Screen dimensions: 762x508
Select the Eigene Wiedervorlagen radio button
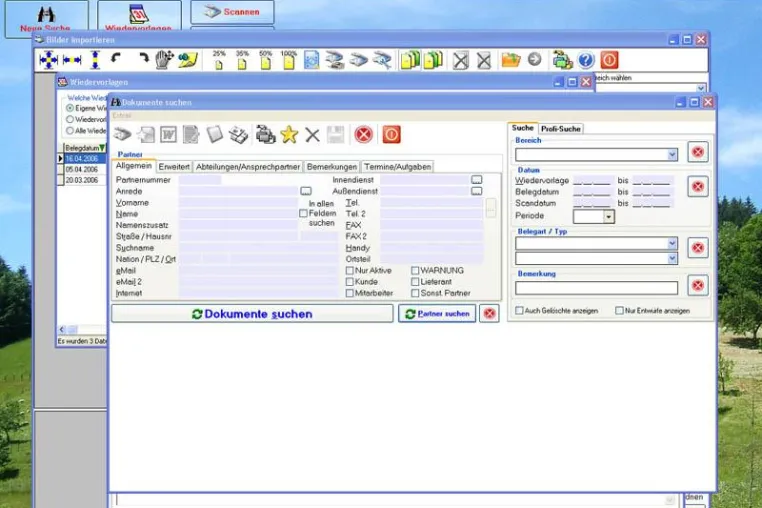[70, 108]
